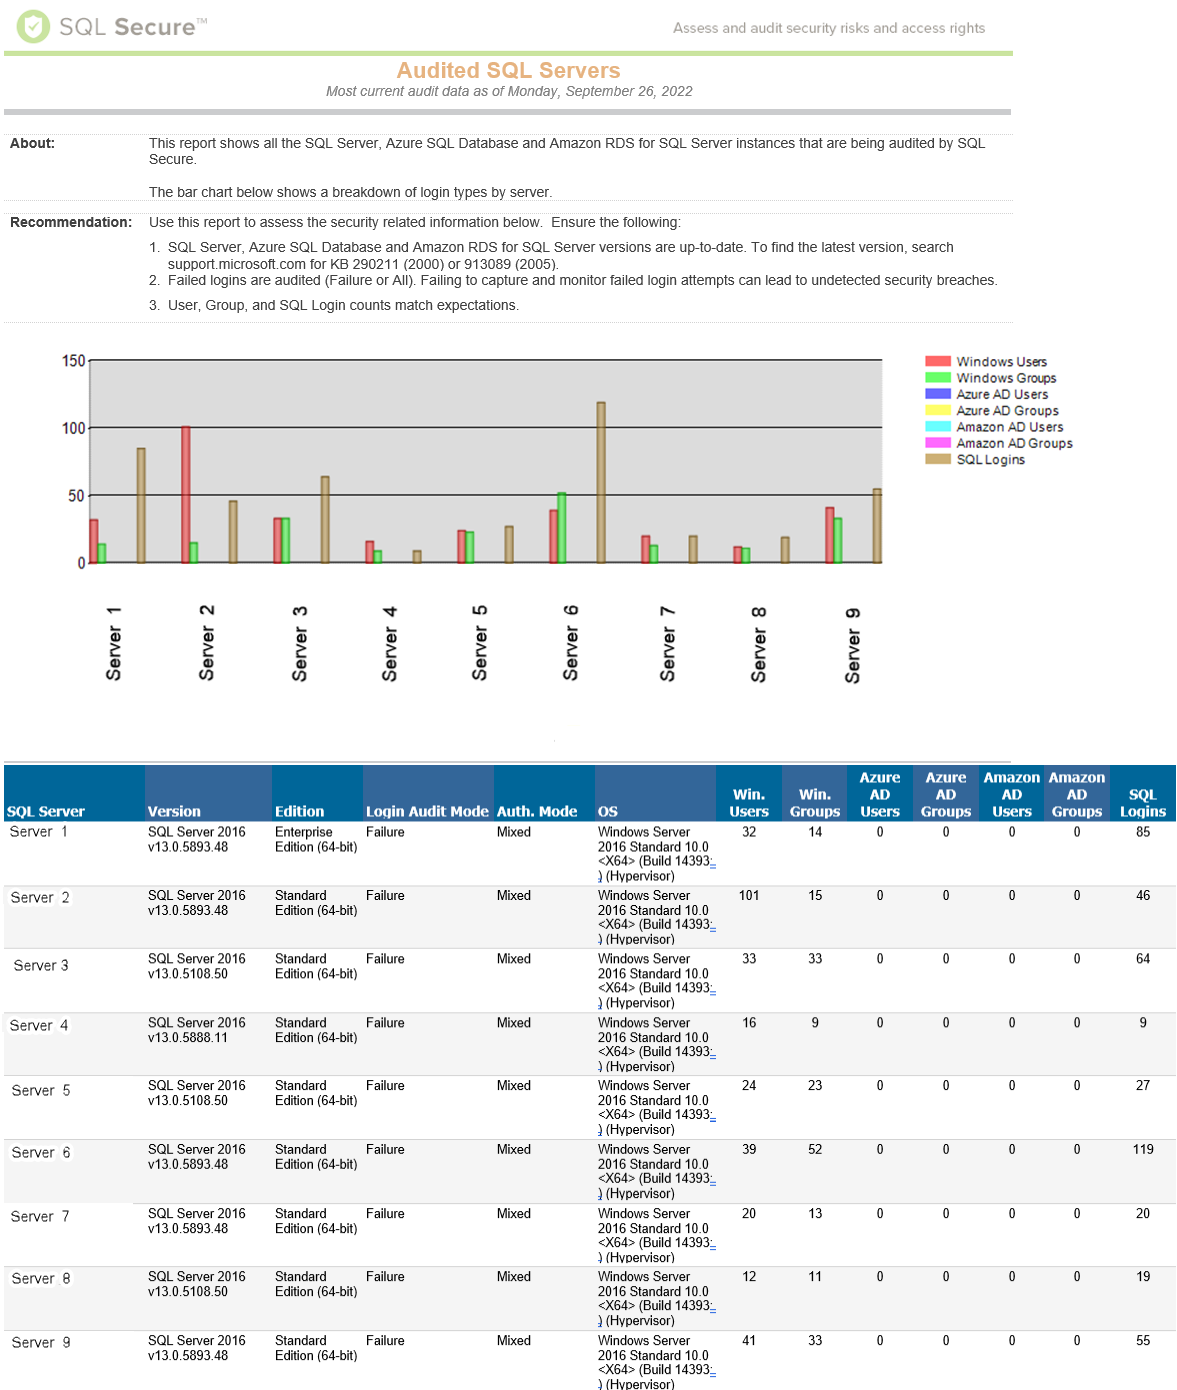Click the Amazon AD Groups magenta legend swatch

point(937,443)
